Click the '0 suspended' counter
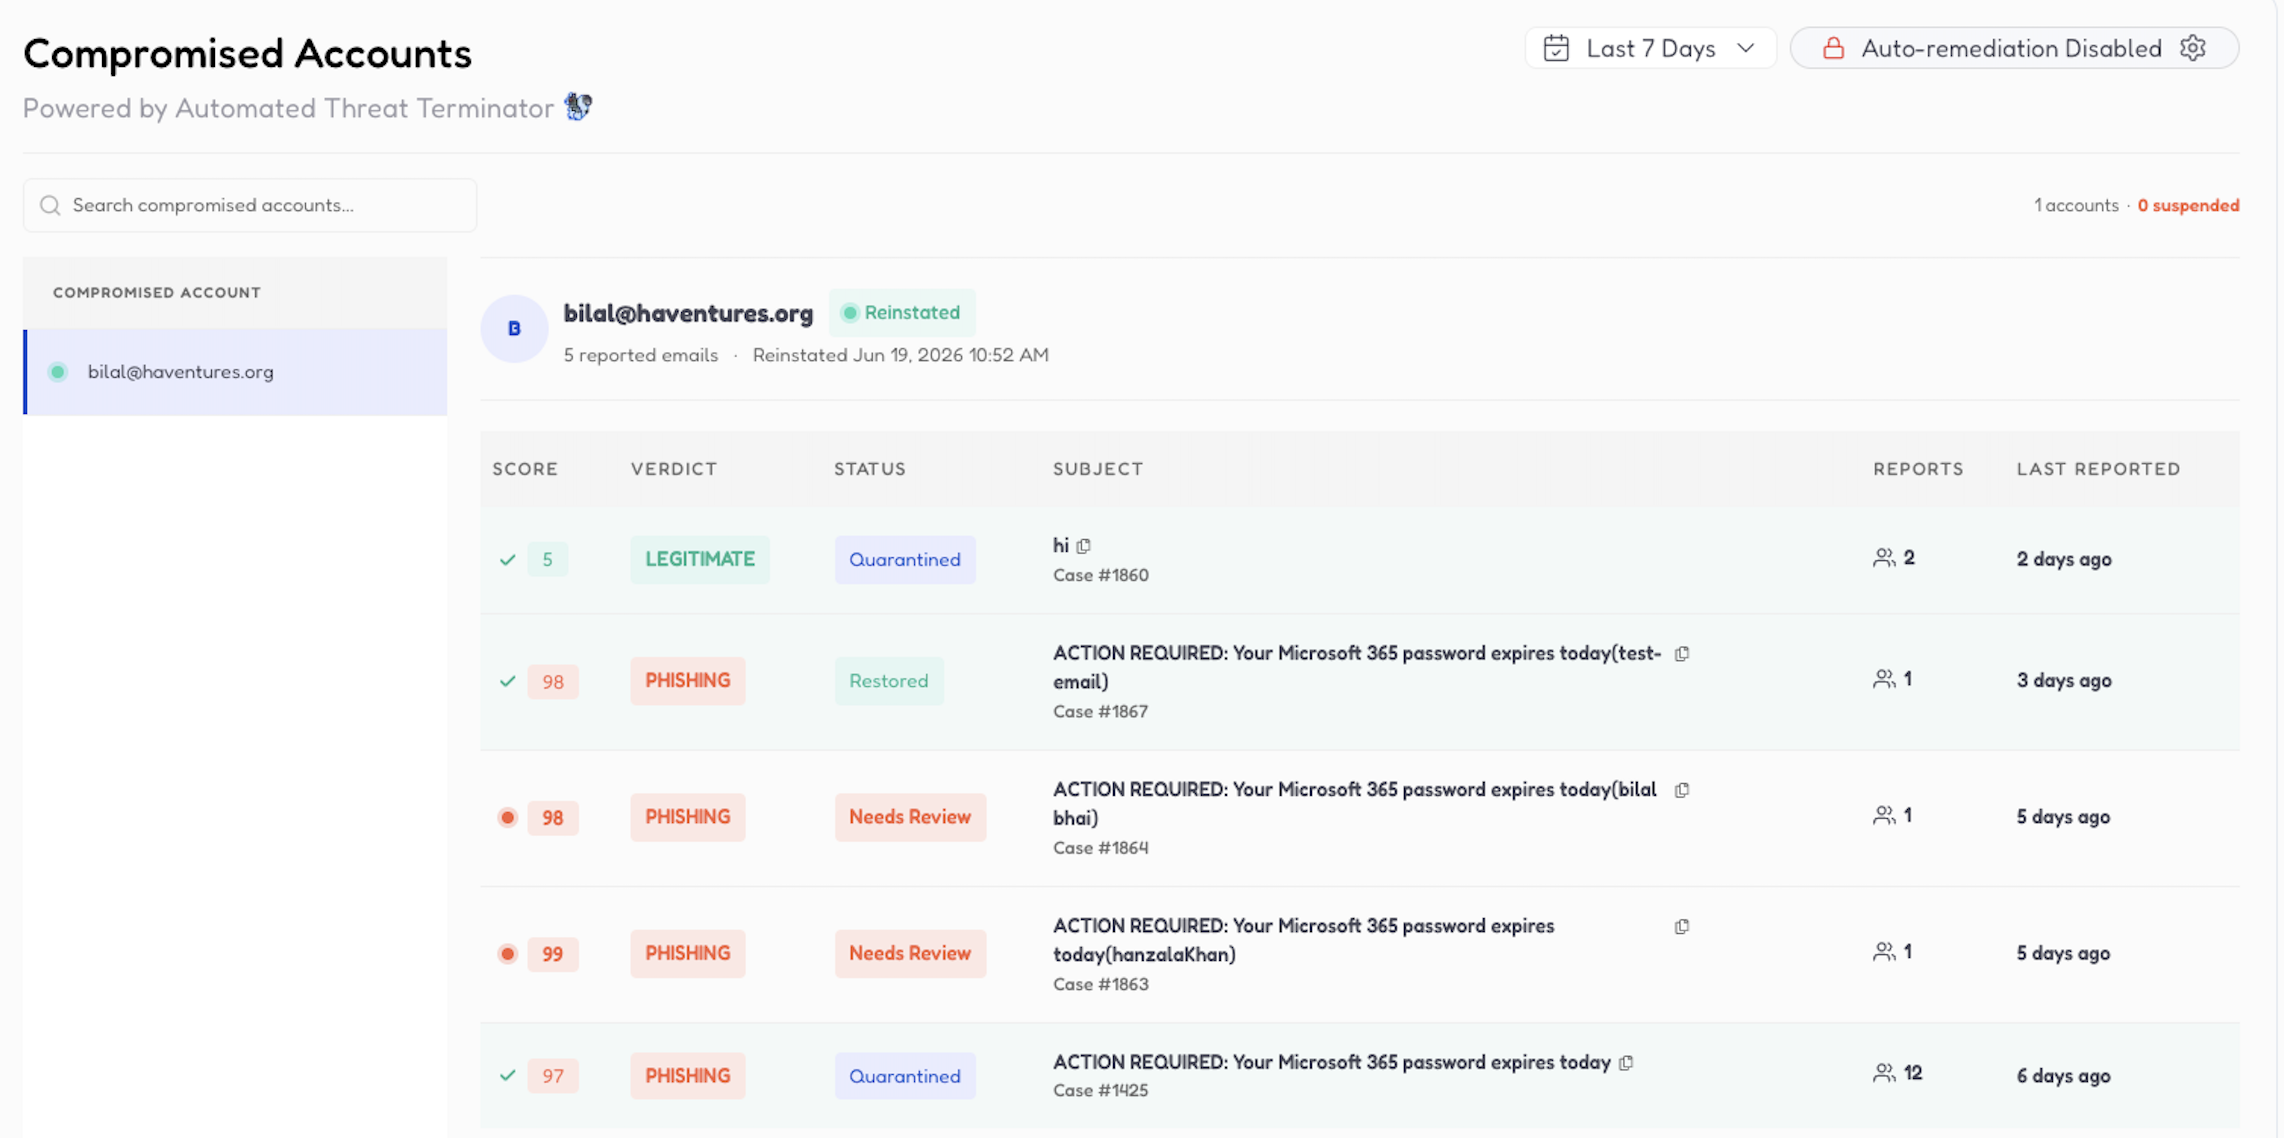Screen dimensions: 2284x1138 coord(2188,205)
